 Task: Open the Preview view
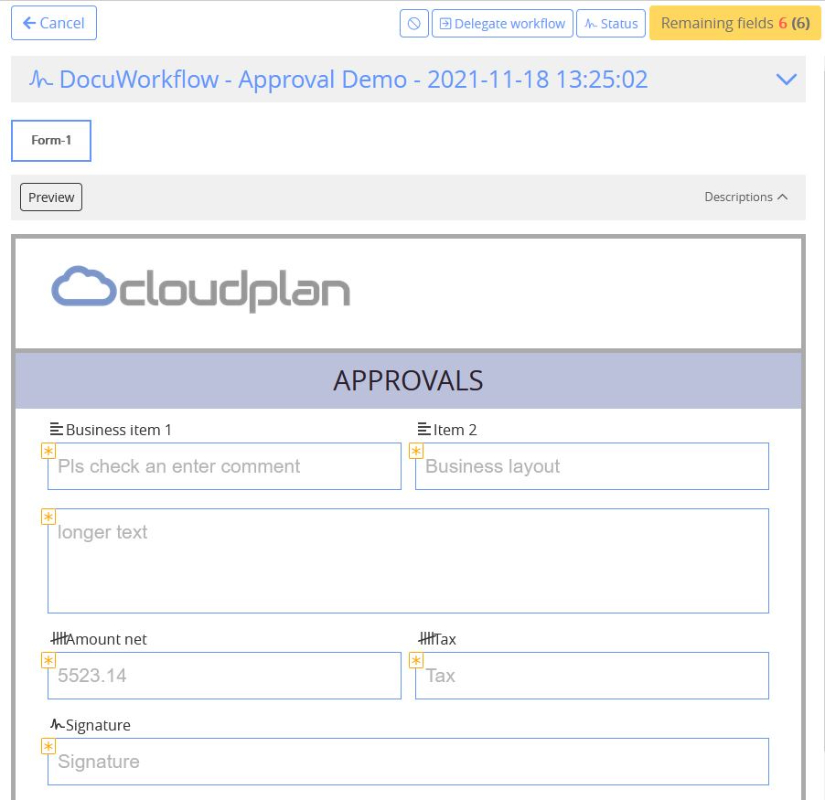[x=51, y=197]
